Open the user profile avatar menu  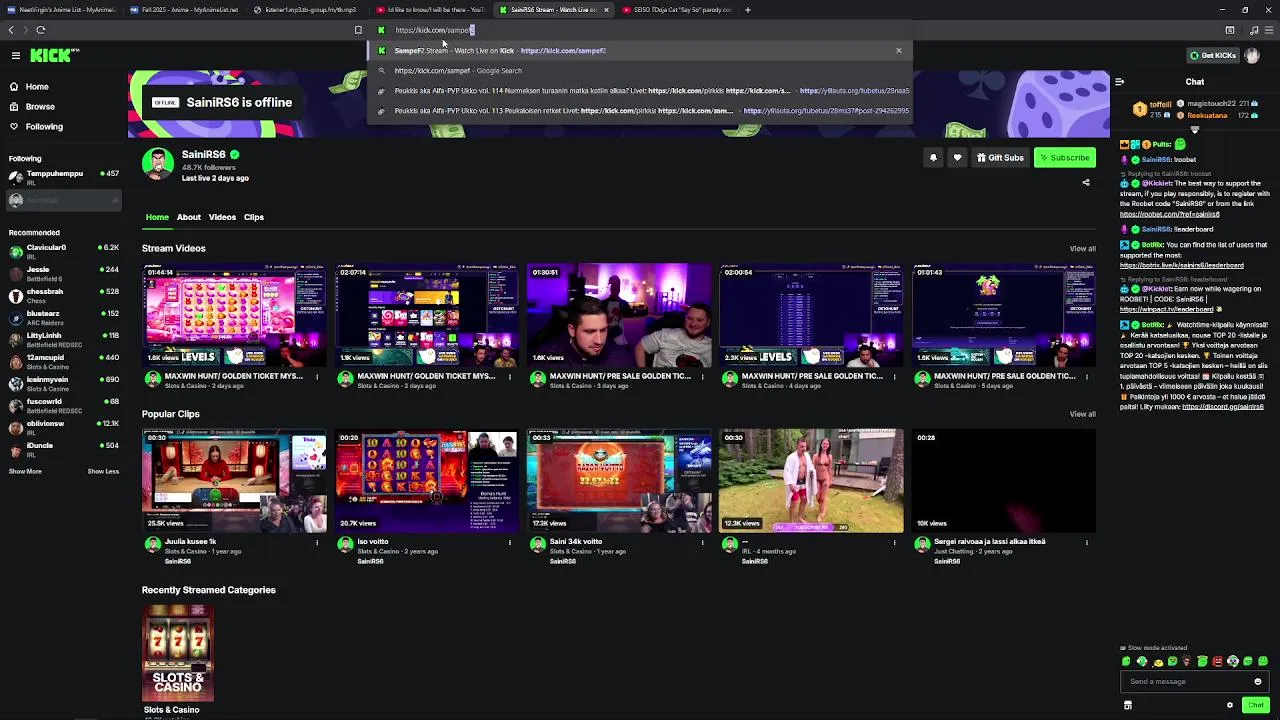tap(1252, 56)
